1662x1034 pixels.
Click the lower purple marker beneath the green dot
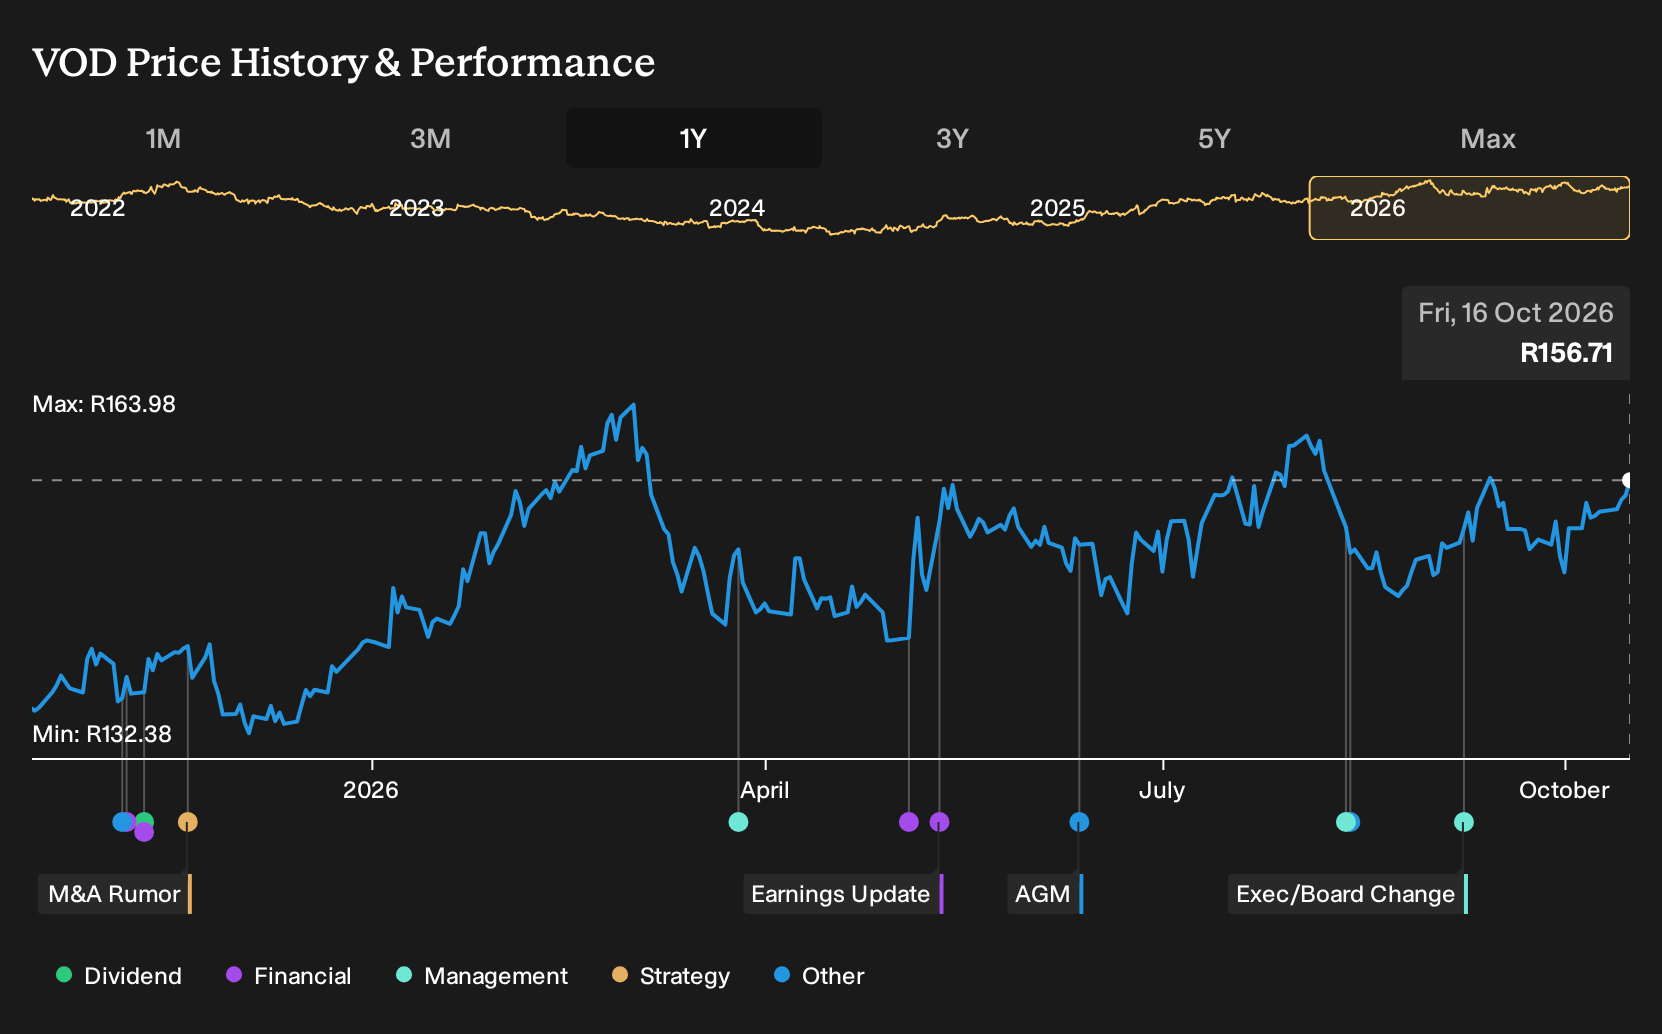point(144,832)
